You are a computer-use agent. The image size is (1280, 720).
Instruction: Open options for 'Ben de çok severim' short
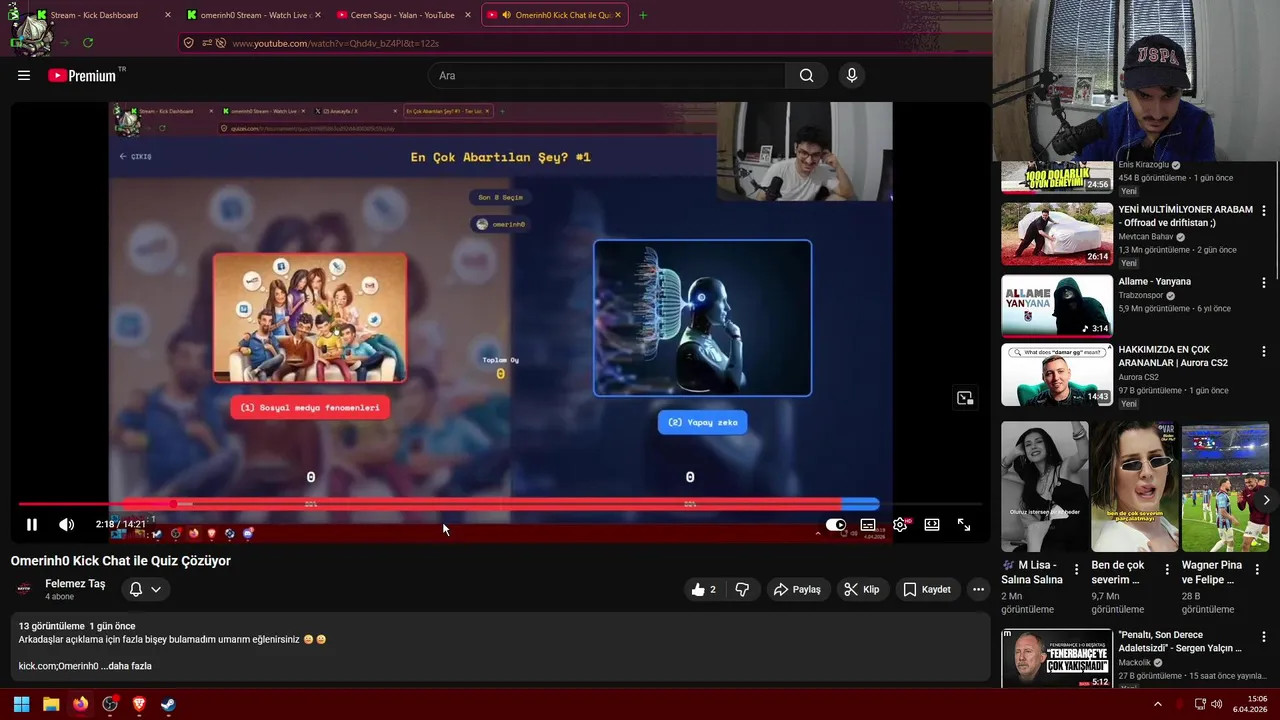click(1167, 569)
